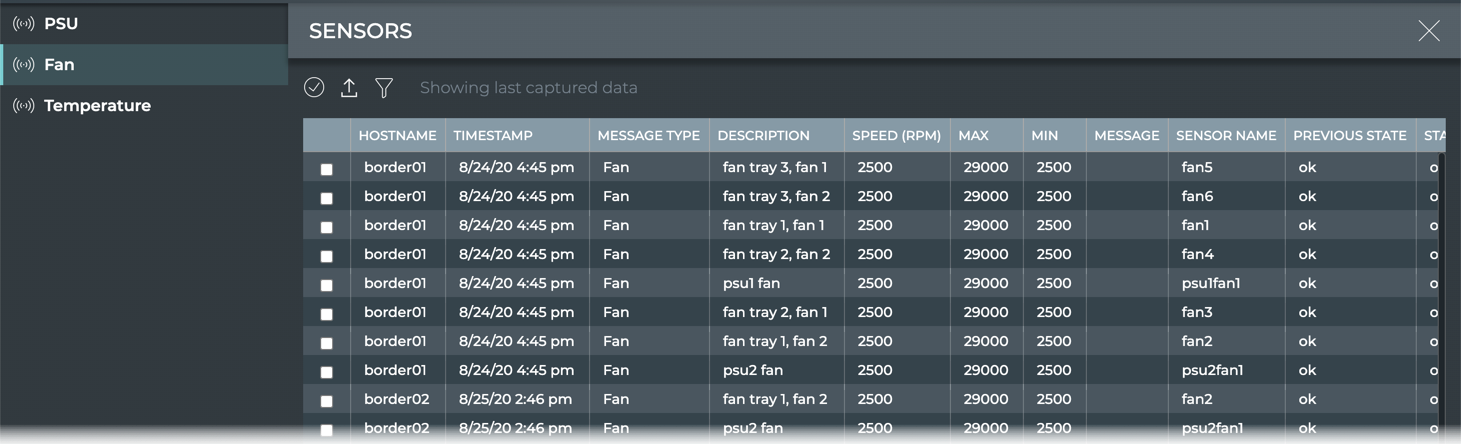The width and height of the screenshot is (1461, 444).
Task: Select the Fan tab in sidebar
Action: click(x=59, y=65)
